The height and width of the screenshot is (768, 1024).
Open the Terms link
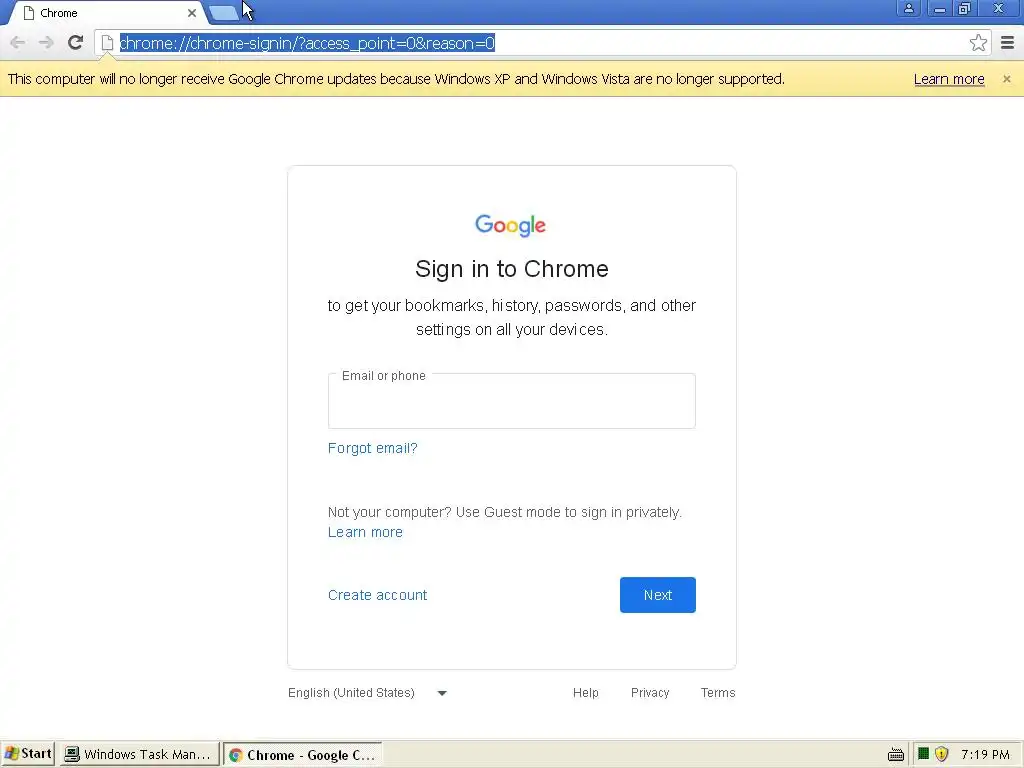[718, 693]
